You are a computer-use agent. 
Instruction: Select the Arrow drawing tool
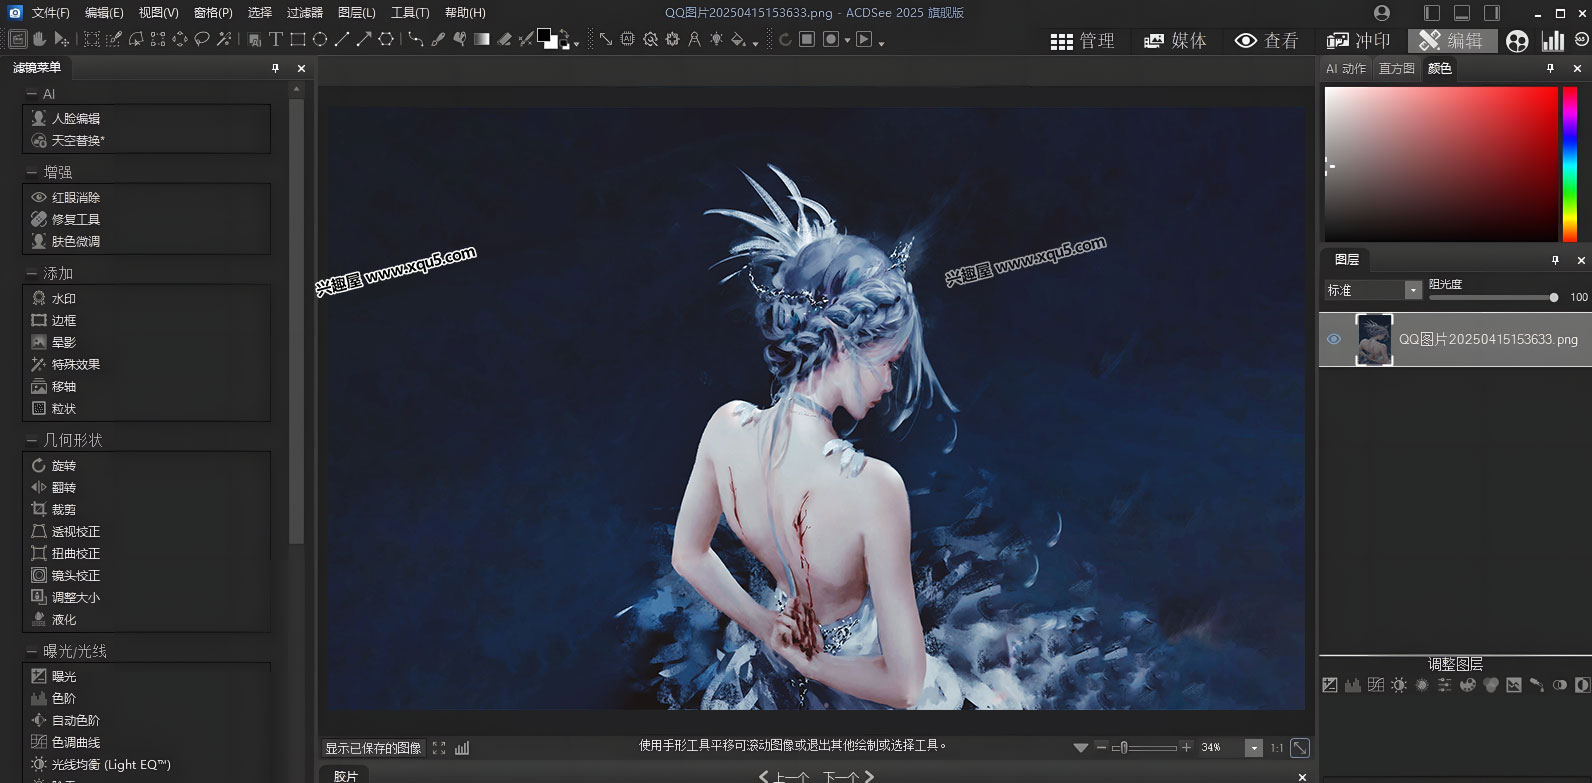coord(363,39)
